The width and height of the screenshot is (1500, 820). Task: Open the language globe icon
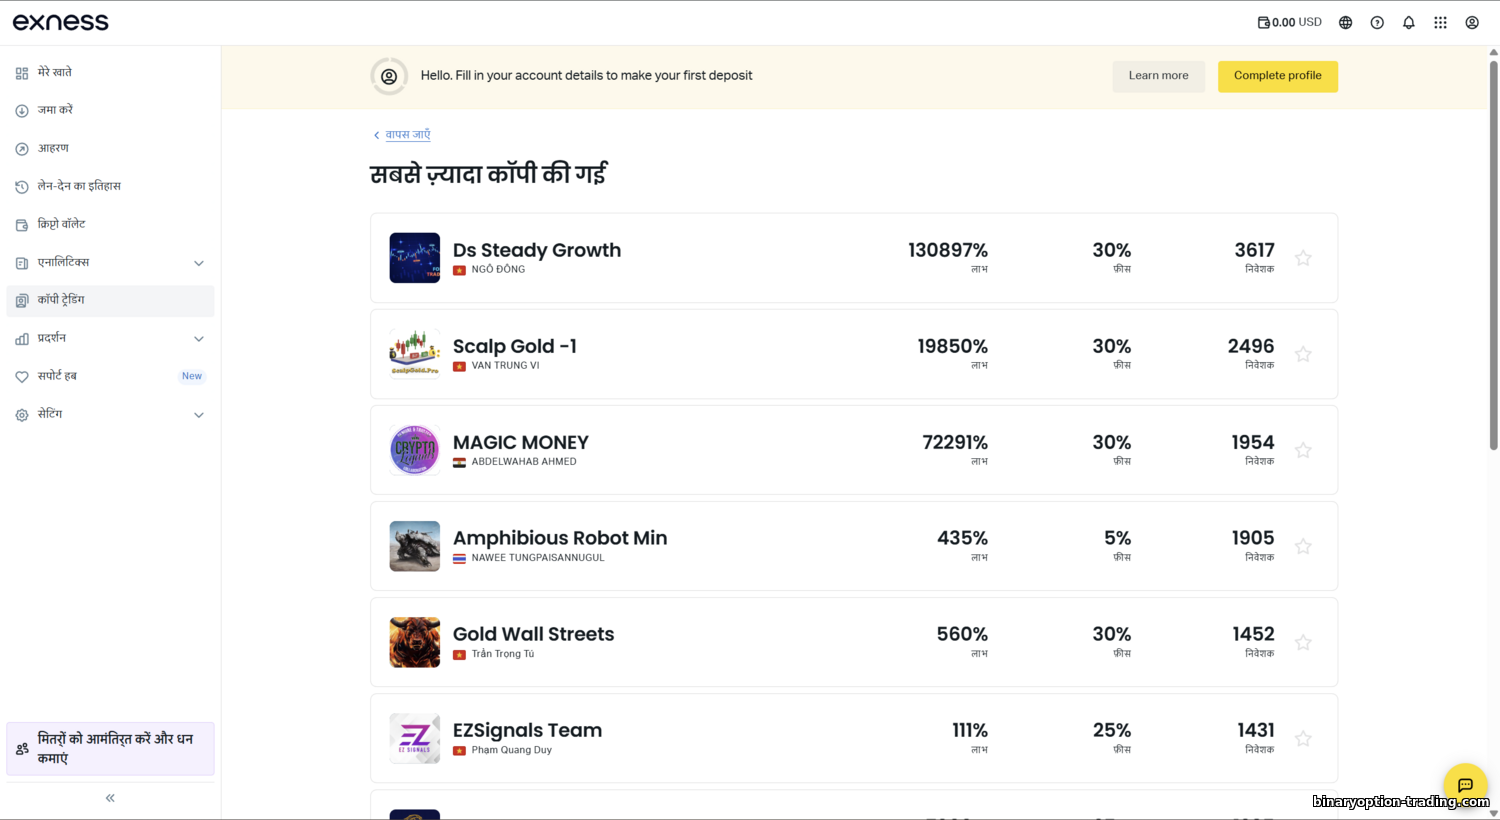tap(1345, 23)
